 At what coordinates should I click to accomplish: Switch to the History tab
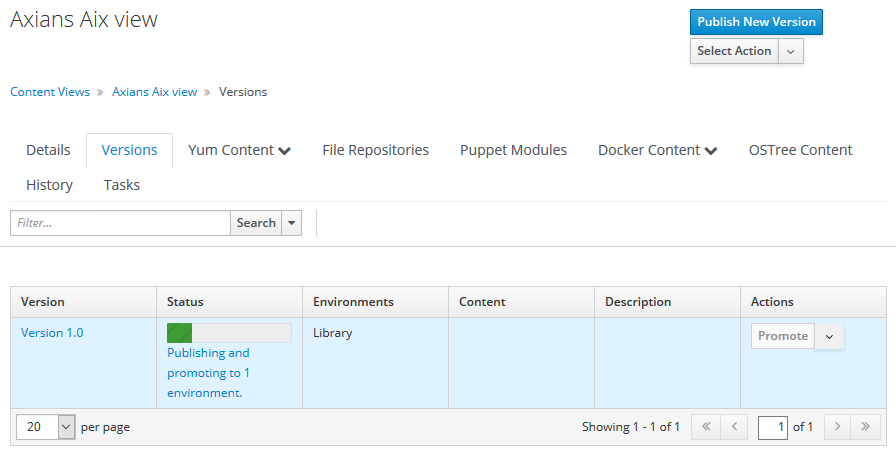coord(49,185)
